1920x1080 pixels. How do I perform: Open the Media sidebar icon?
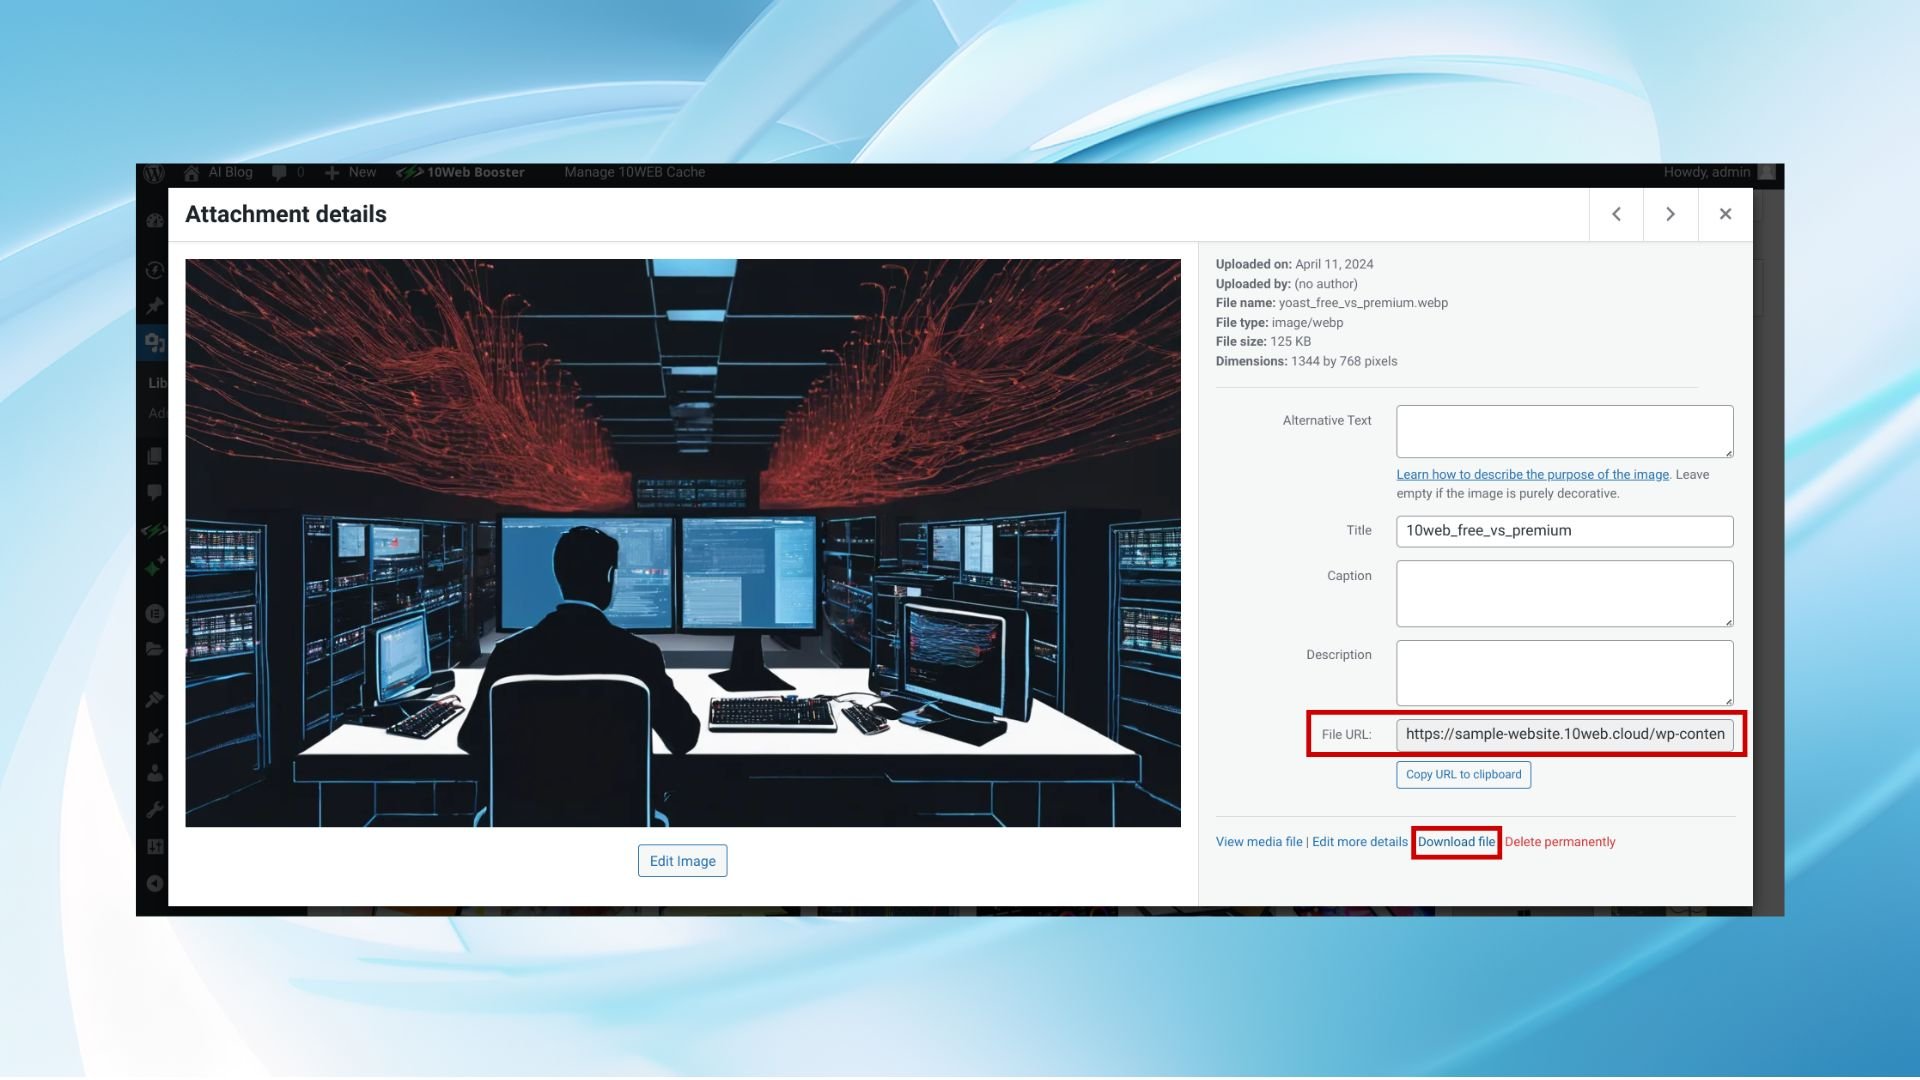tap(154, 343)
